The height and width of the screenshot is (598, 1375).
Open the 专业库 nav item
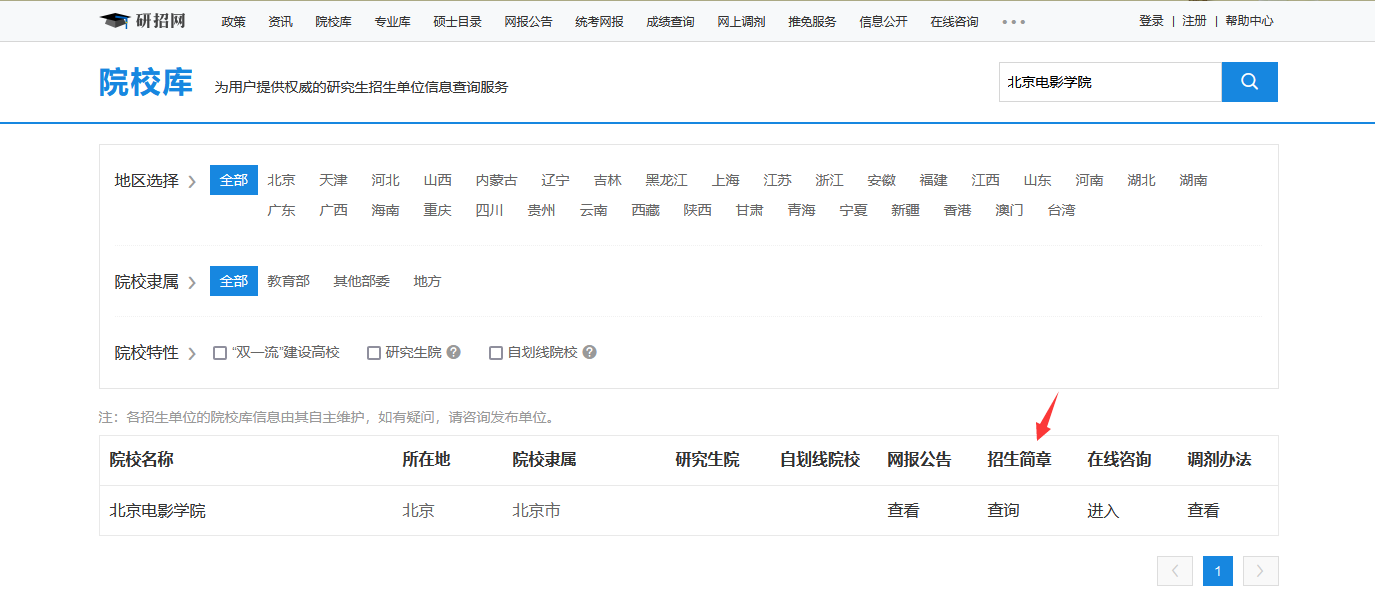393,21
